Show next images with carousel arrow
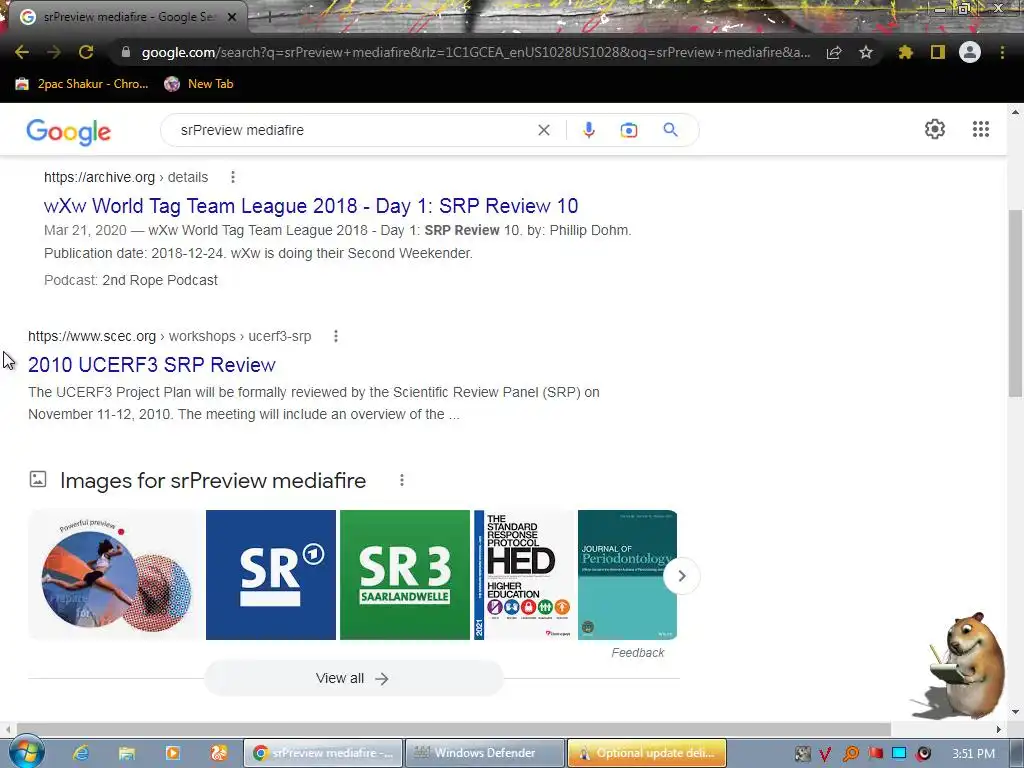This screenshot has height=768, width=1024. coord(681,576)
